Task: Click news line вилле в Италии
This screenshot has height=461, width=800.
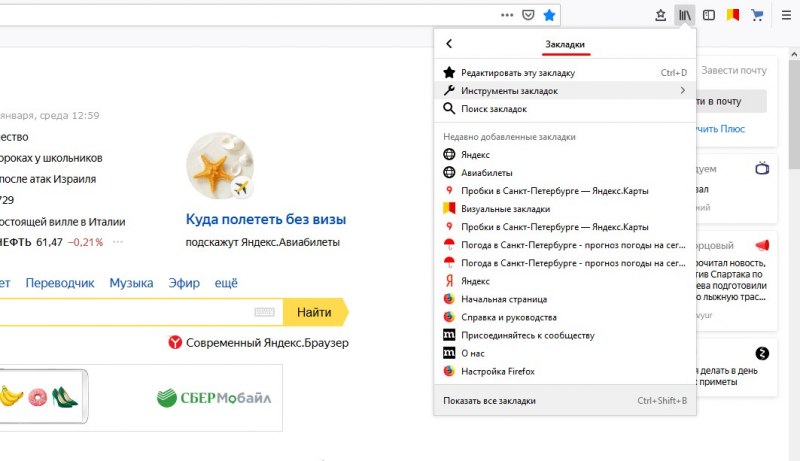Action: [x=62, y=222]
